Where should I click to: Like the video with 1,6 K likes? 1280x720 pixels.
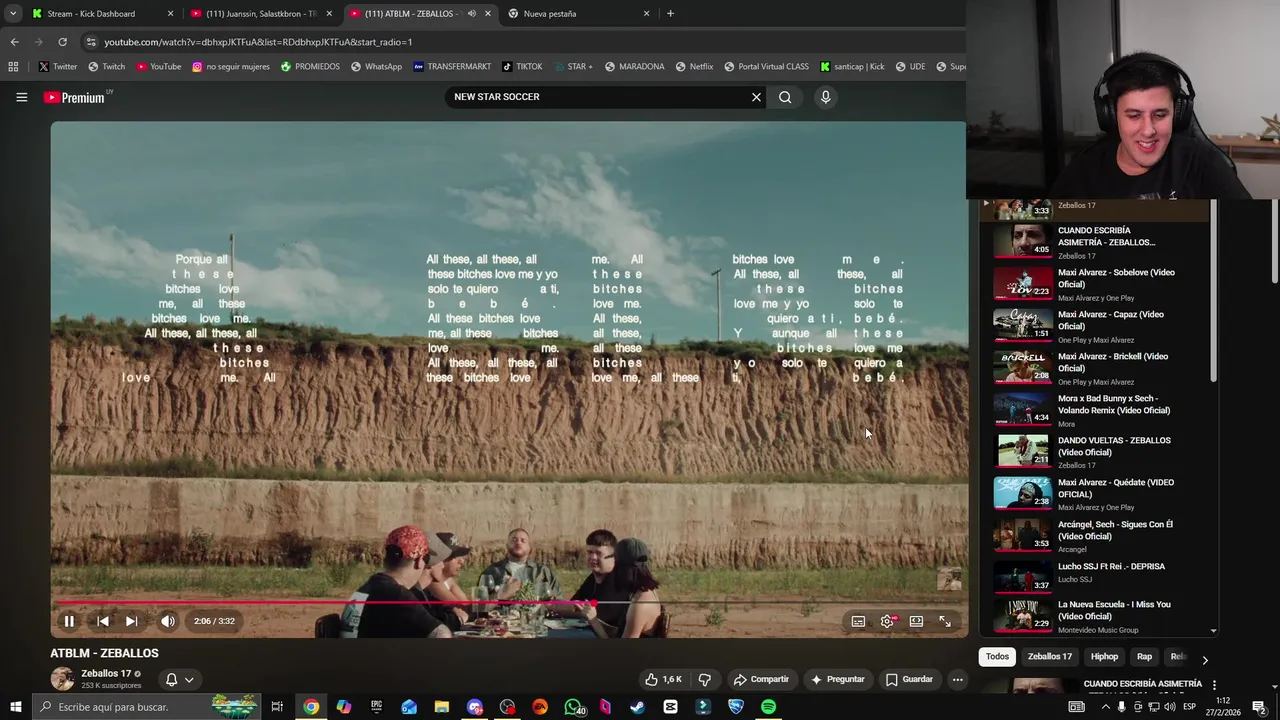[x=663, y=679]
